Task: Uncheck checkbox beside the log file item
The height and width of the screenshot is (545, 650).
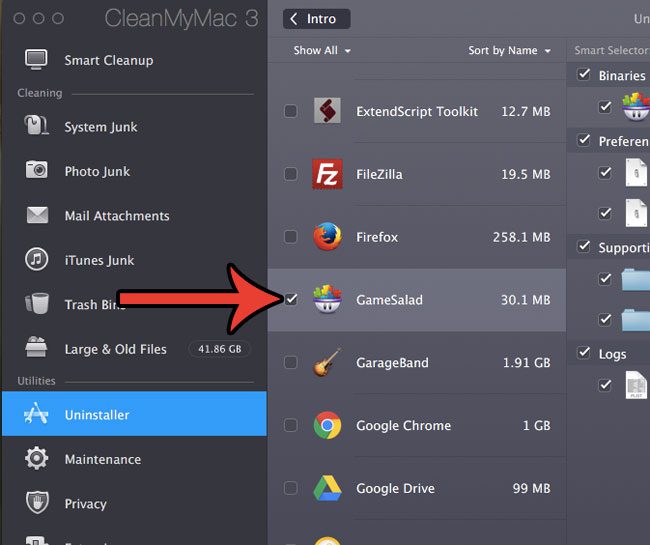Action: [605, 385]
